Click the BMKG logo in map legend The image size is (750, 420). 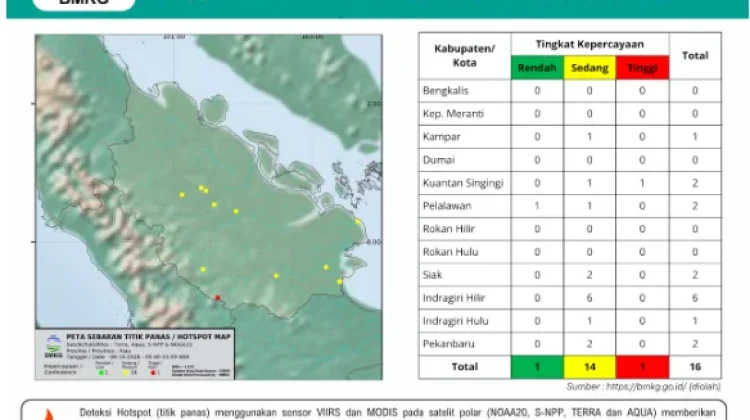[53, 346]
